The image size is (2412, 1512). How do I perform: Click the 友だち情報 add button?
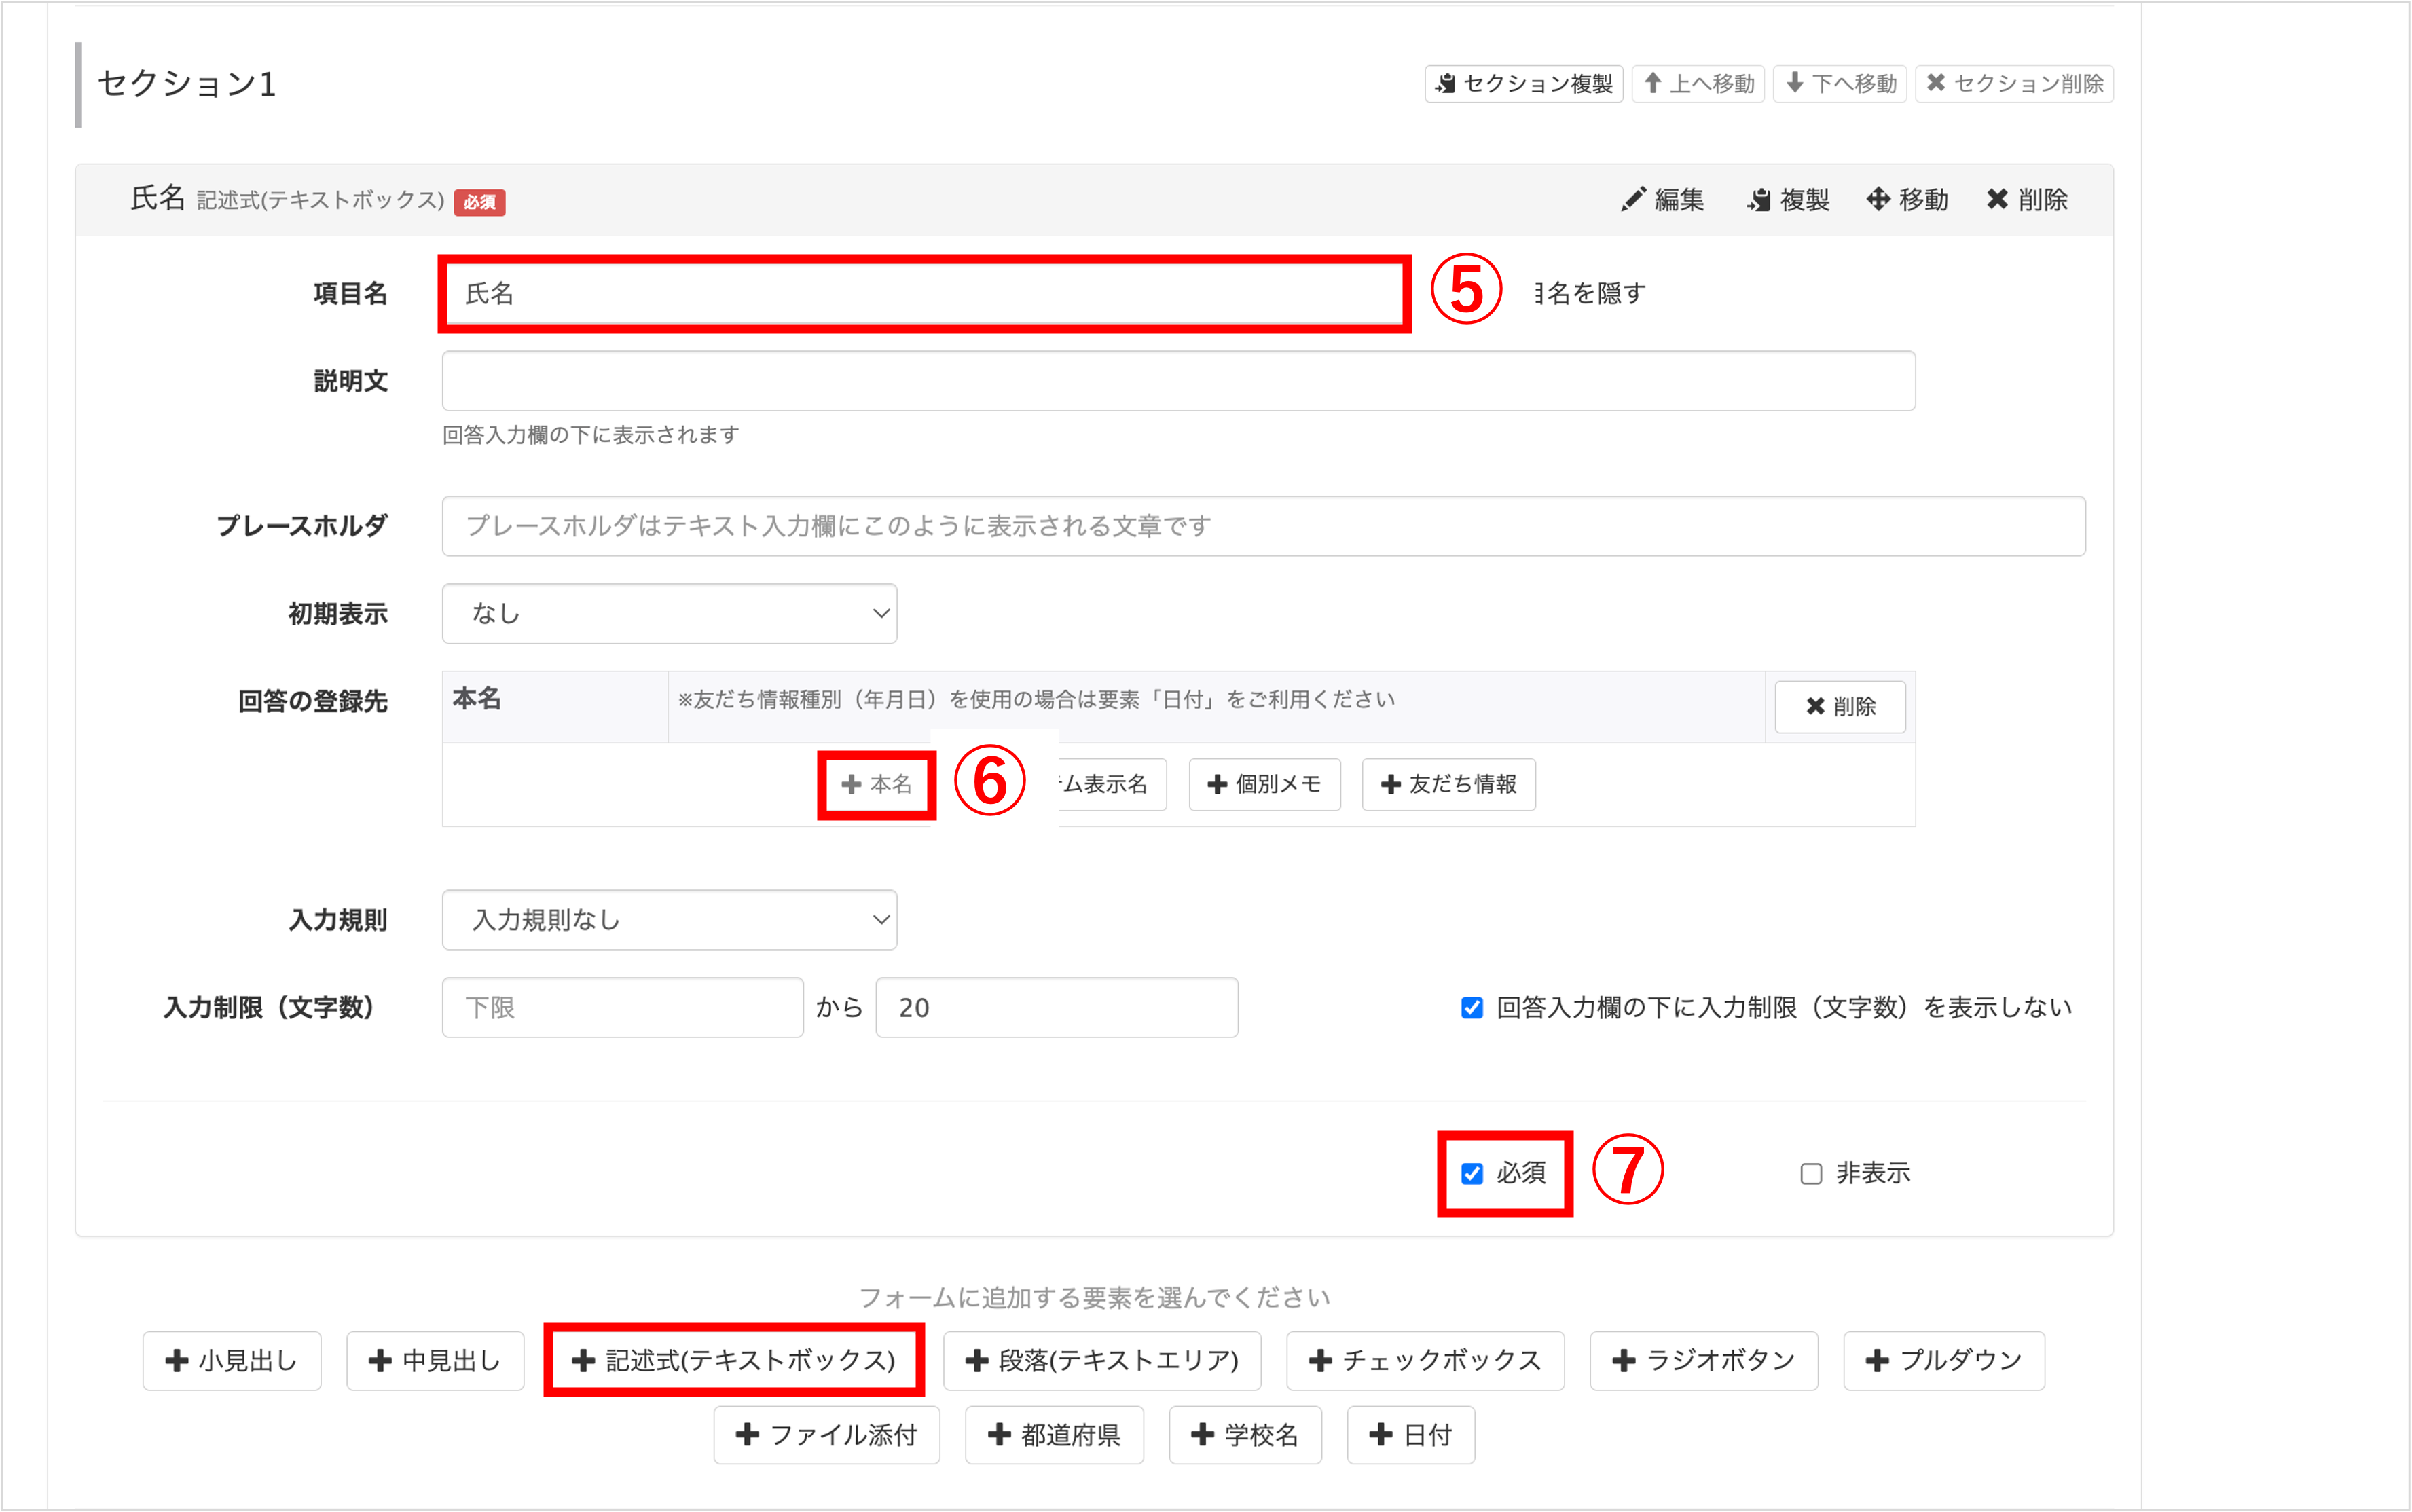(x=1448, y=785)
